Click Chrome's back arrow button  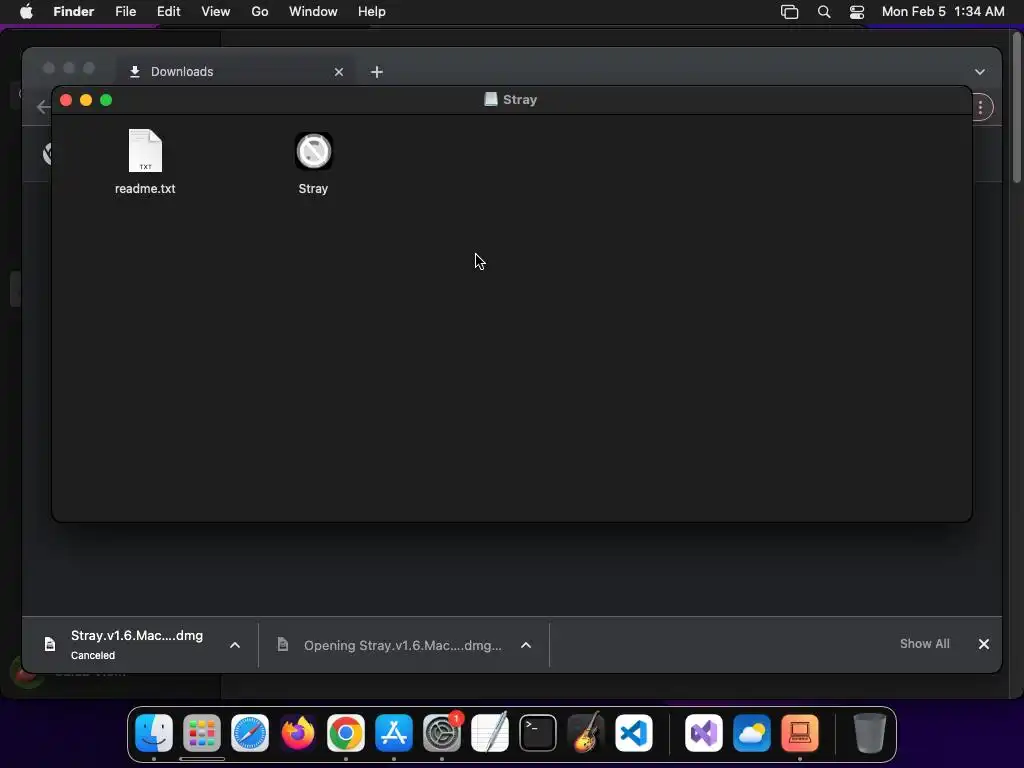[43, 107]
